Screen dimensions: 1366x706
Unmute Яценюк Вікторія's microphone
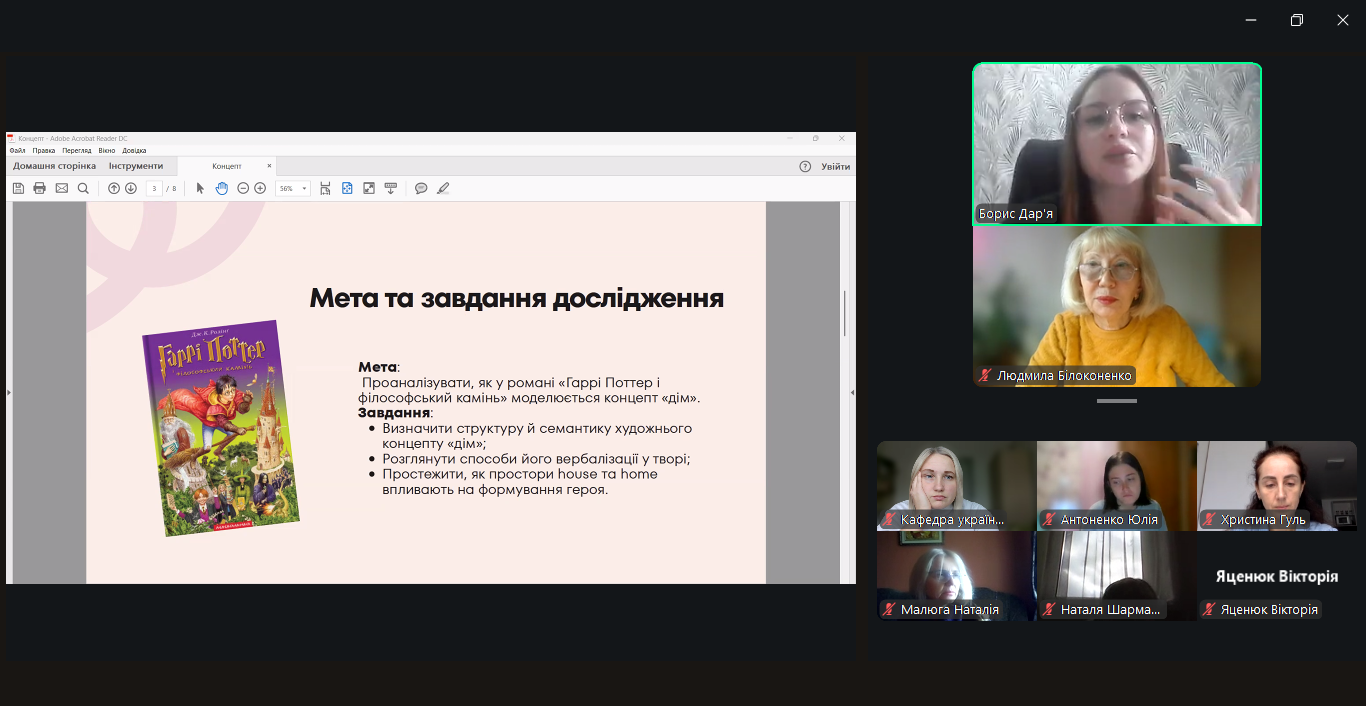1211,609
